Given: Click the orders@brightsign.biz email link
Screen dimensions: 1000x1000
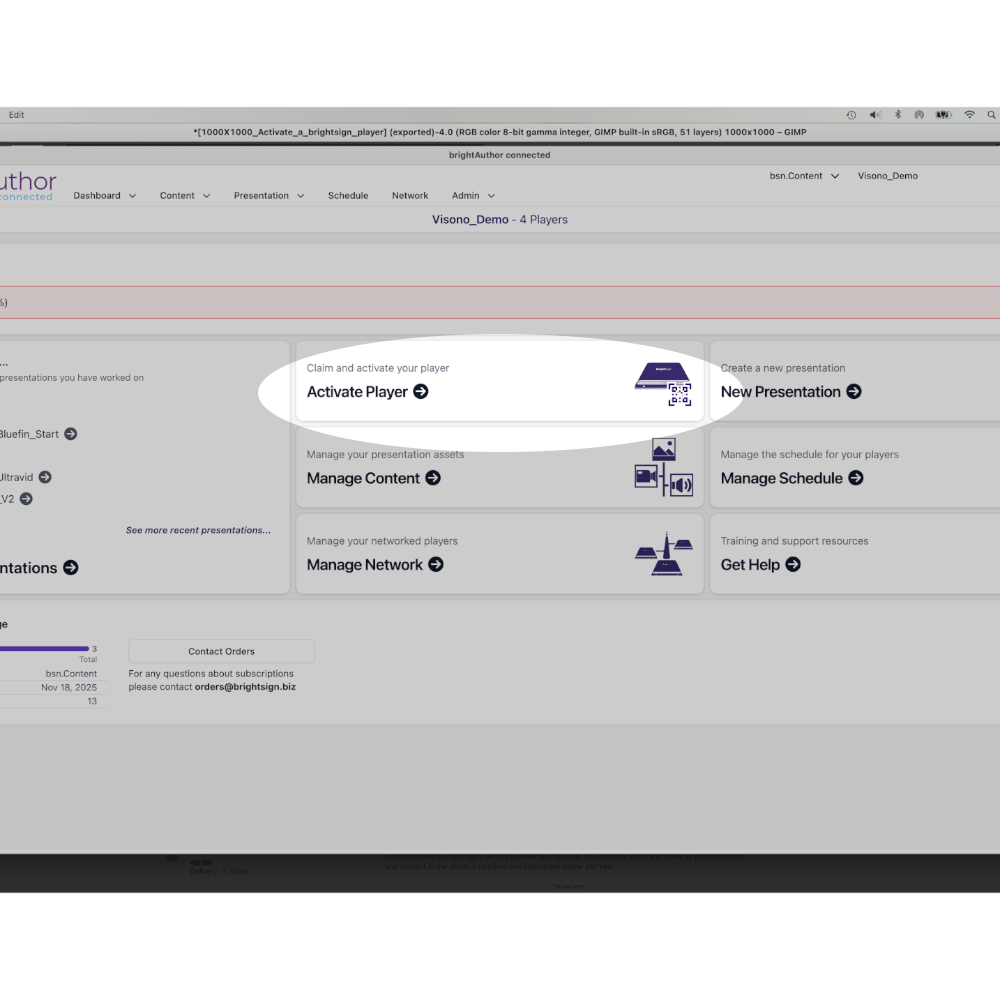Looking at the screenshot, I should point(246,687).
